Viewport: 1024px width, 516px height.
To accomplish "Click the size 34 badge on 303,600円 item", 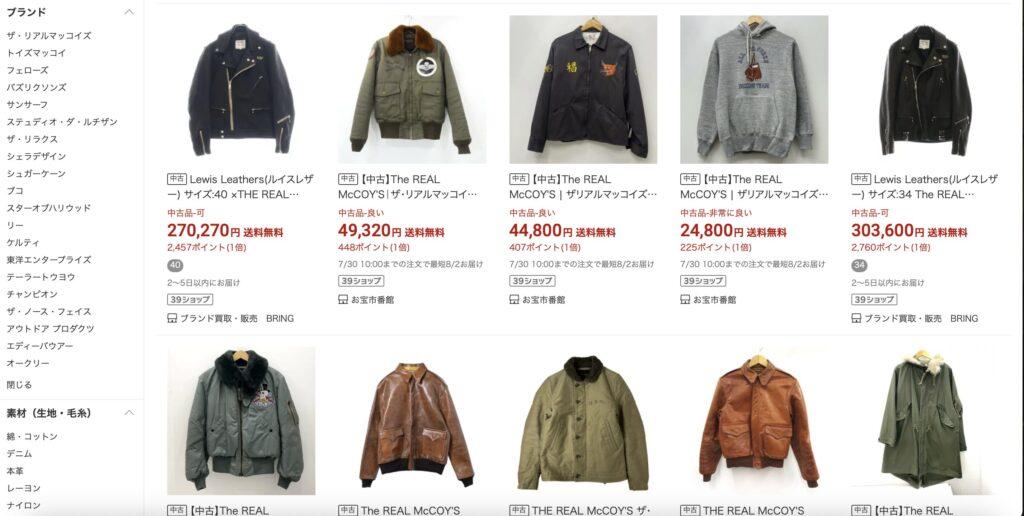I will coord(859,265).
